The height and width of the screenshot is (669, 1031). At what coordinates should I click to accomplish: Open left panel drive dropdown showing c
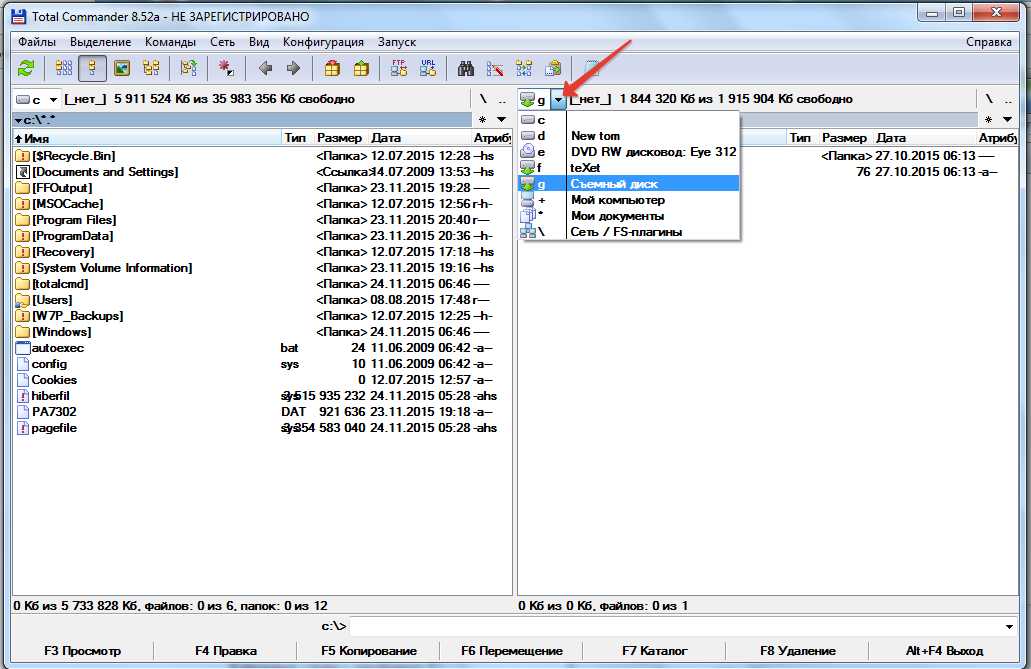(x=37, y=99)
